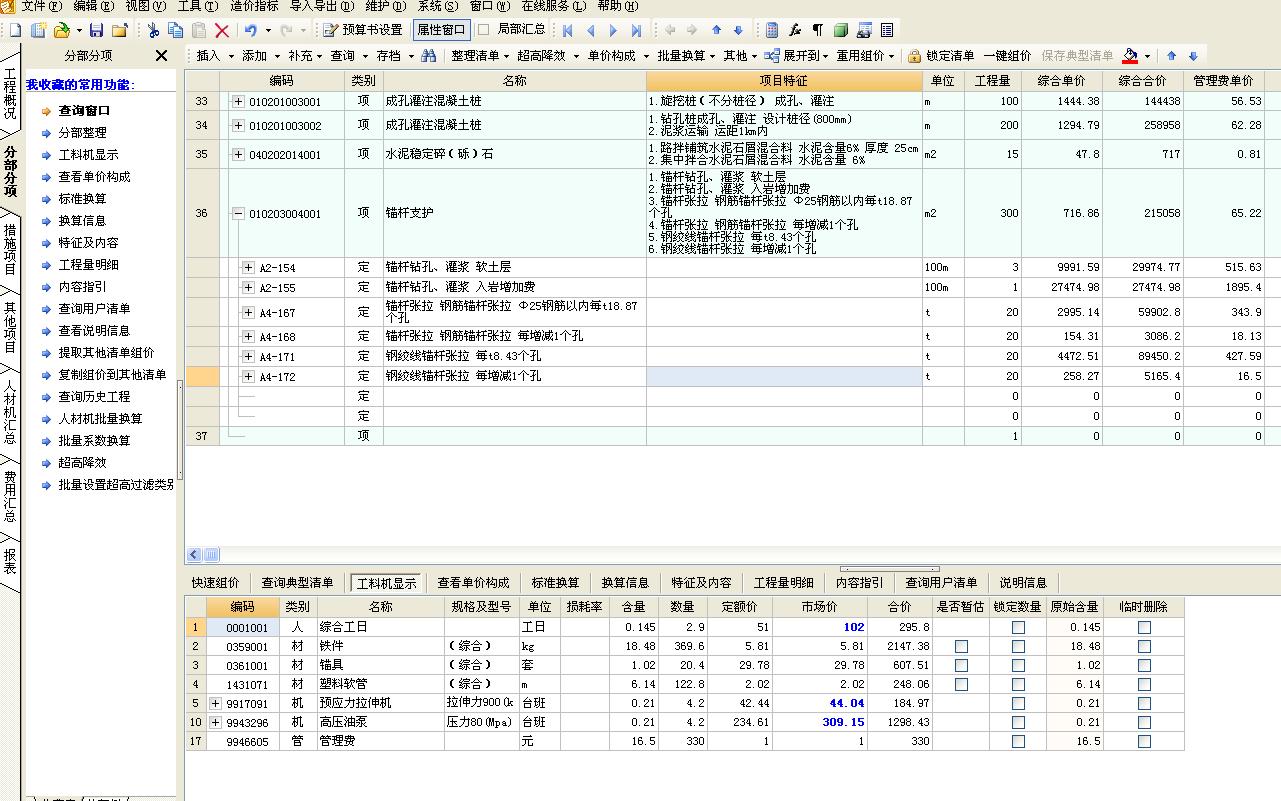Expand 预应力拉伸机 row 9917091
The image size is (1281, 801).
coord(215,704)
